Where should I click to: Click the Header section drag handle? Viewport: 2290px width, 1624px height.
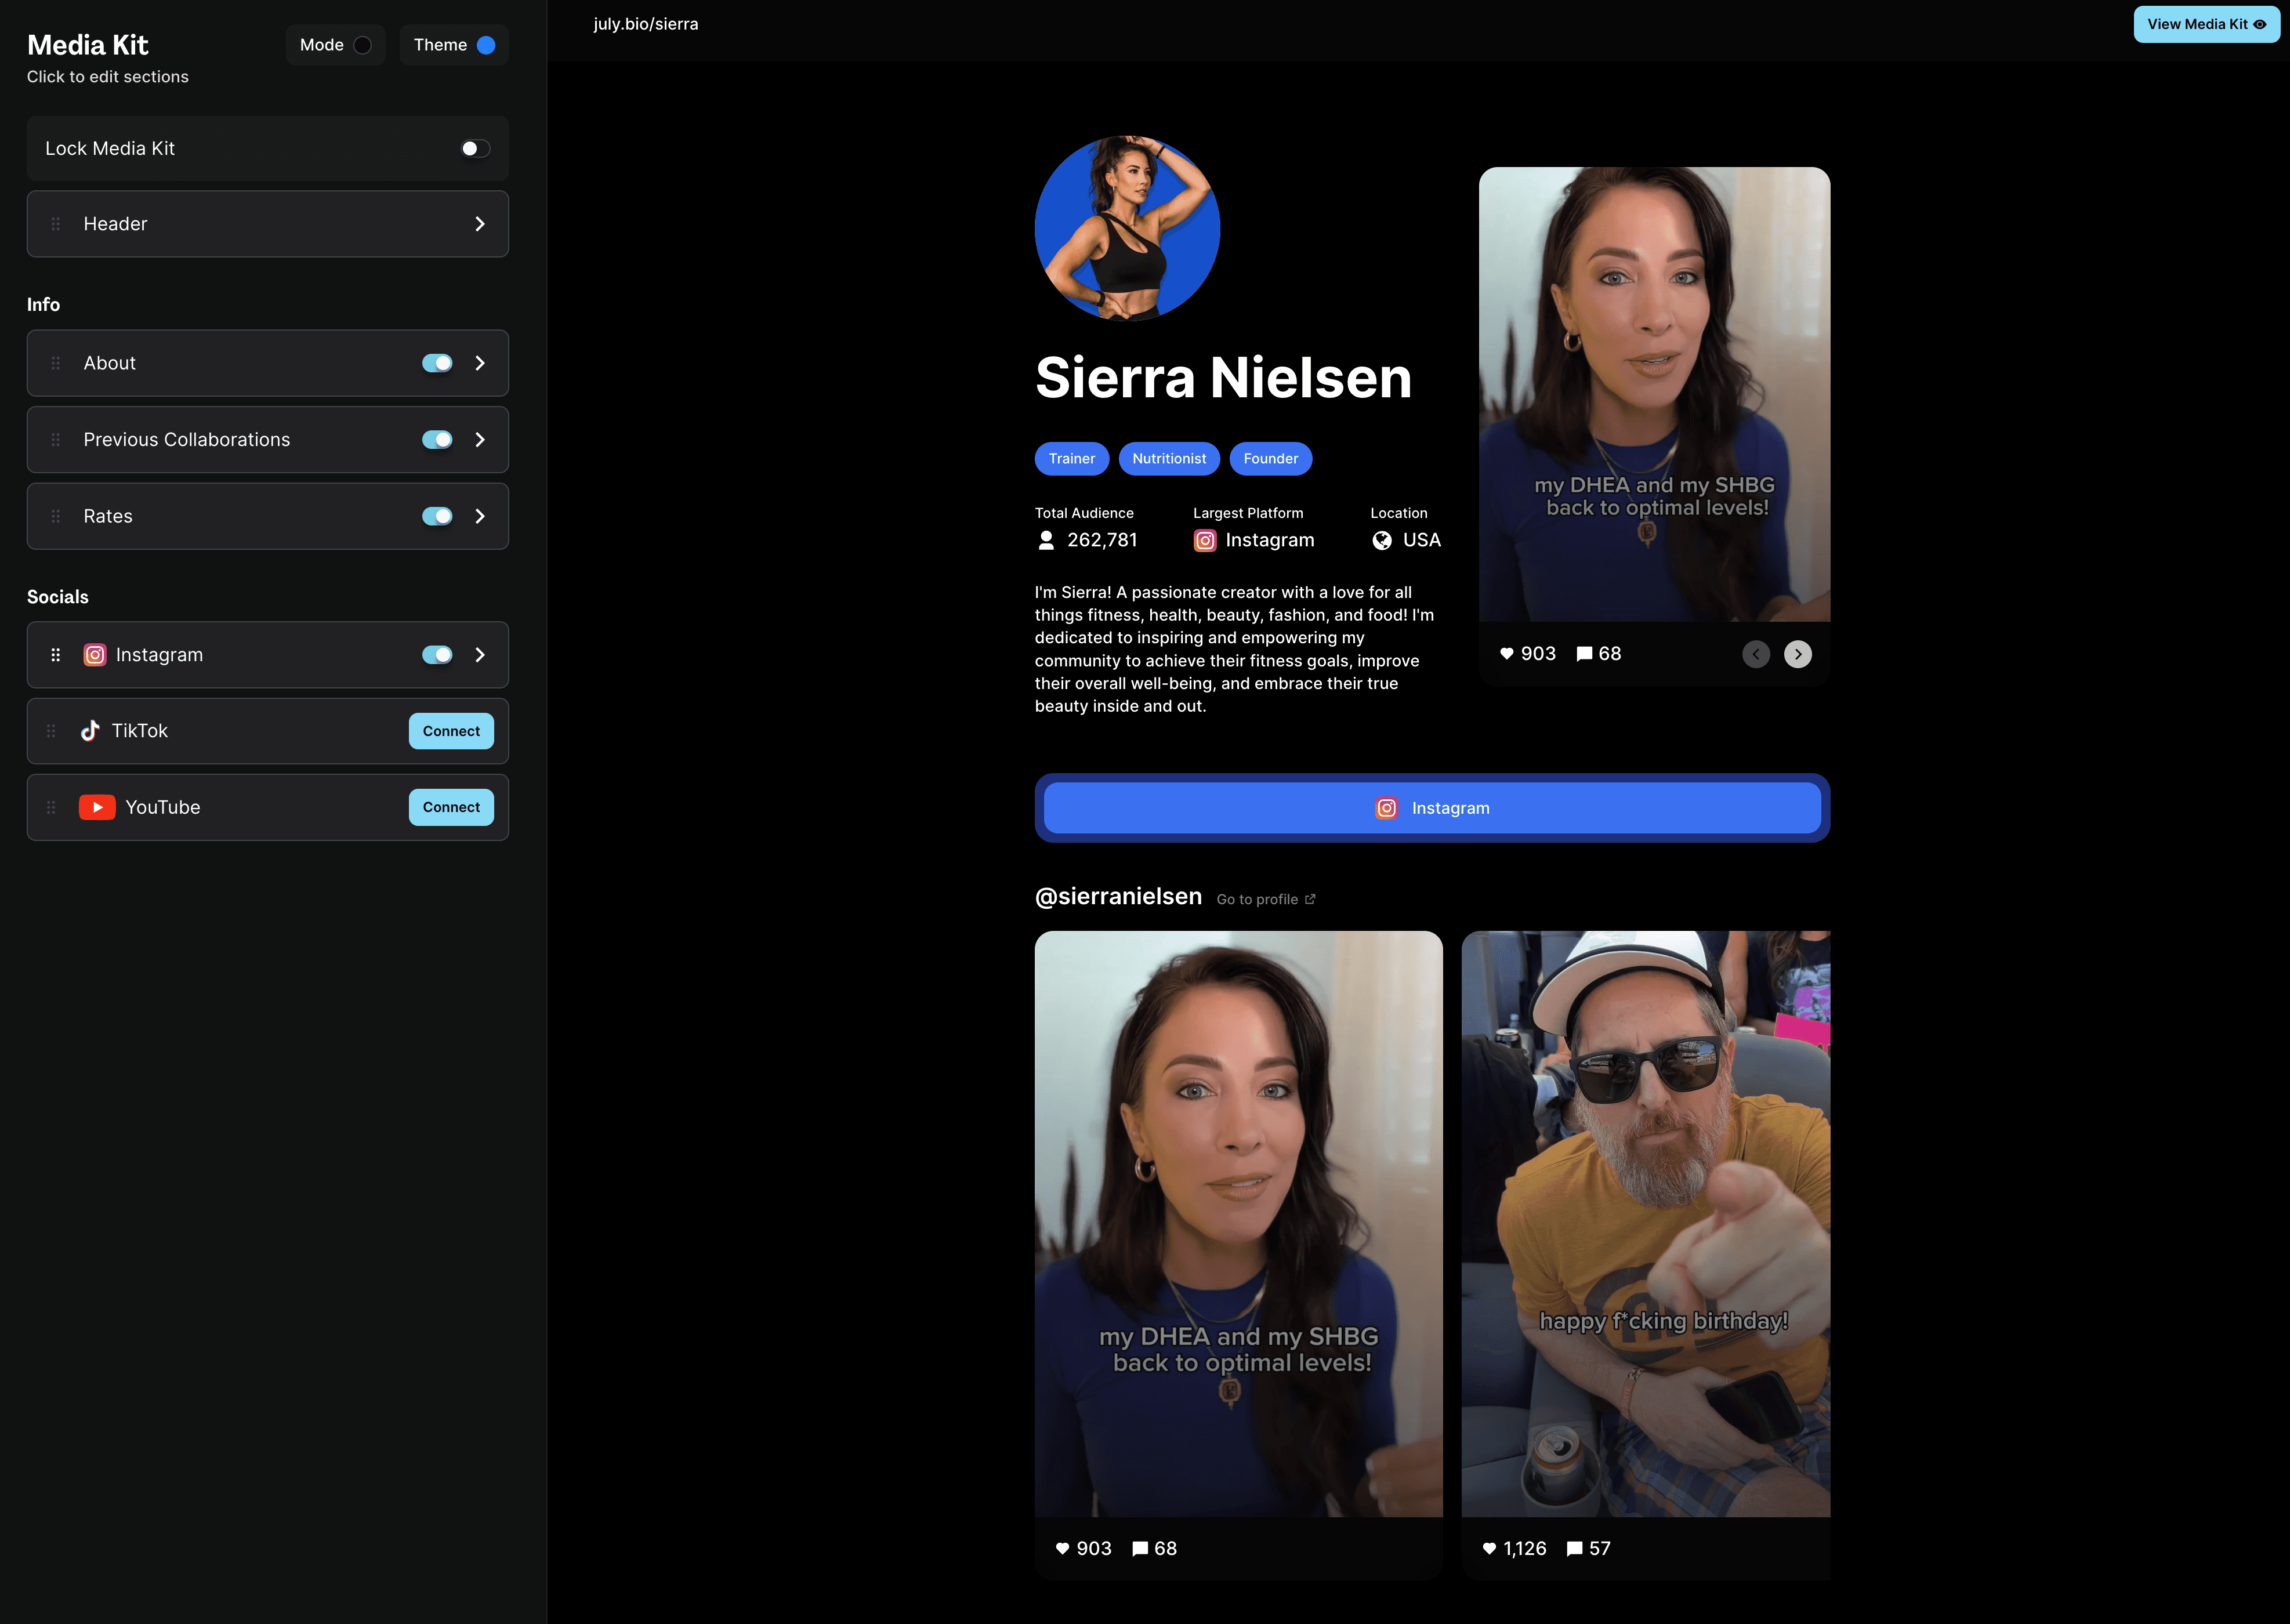tap(56, 224)
